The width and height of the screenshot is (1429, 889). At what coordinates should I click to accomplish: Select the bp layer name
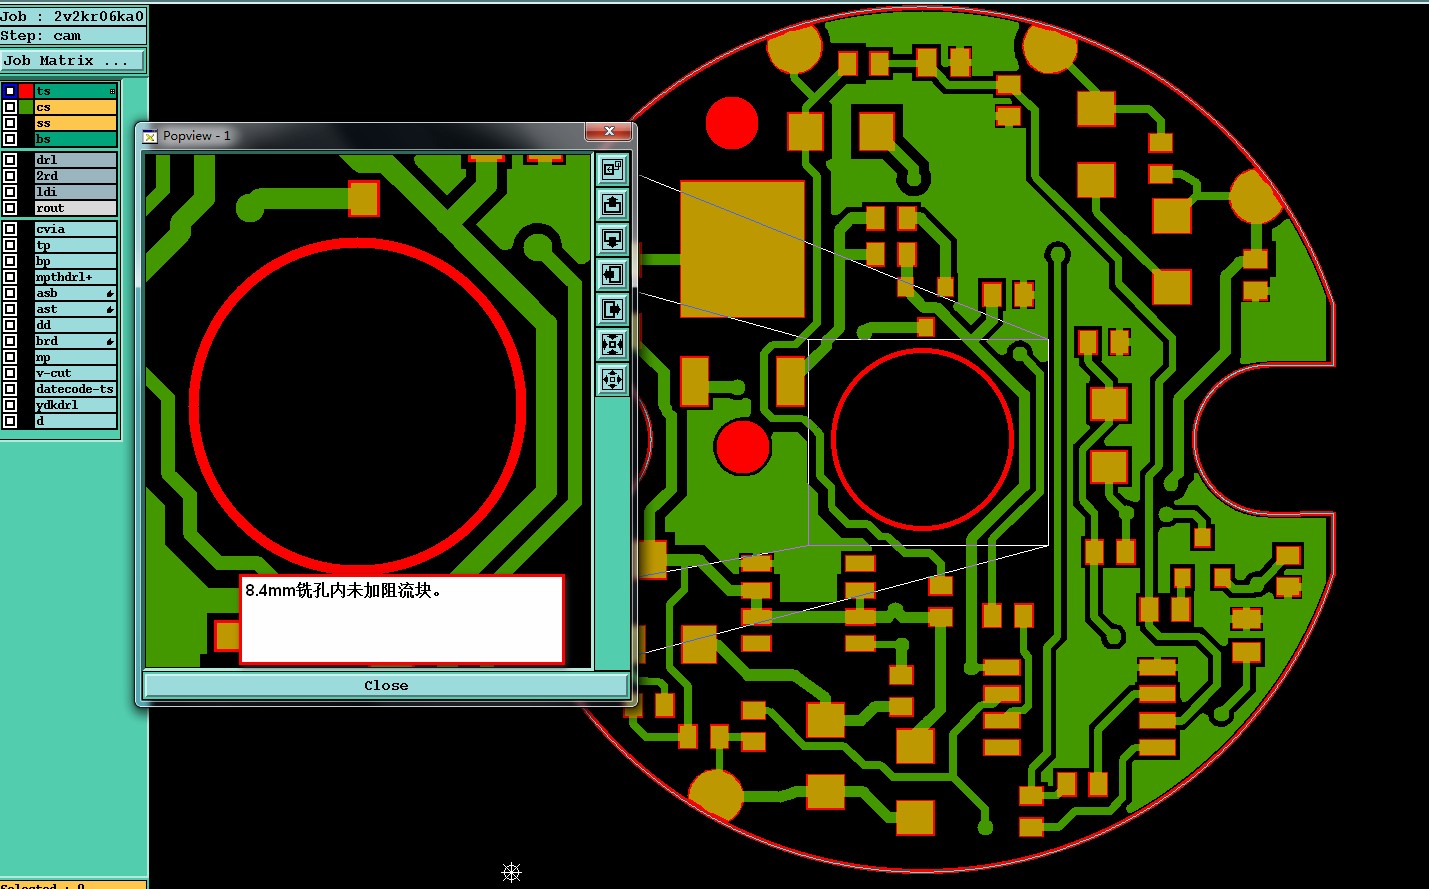pos(76,261)
